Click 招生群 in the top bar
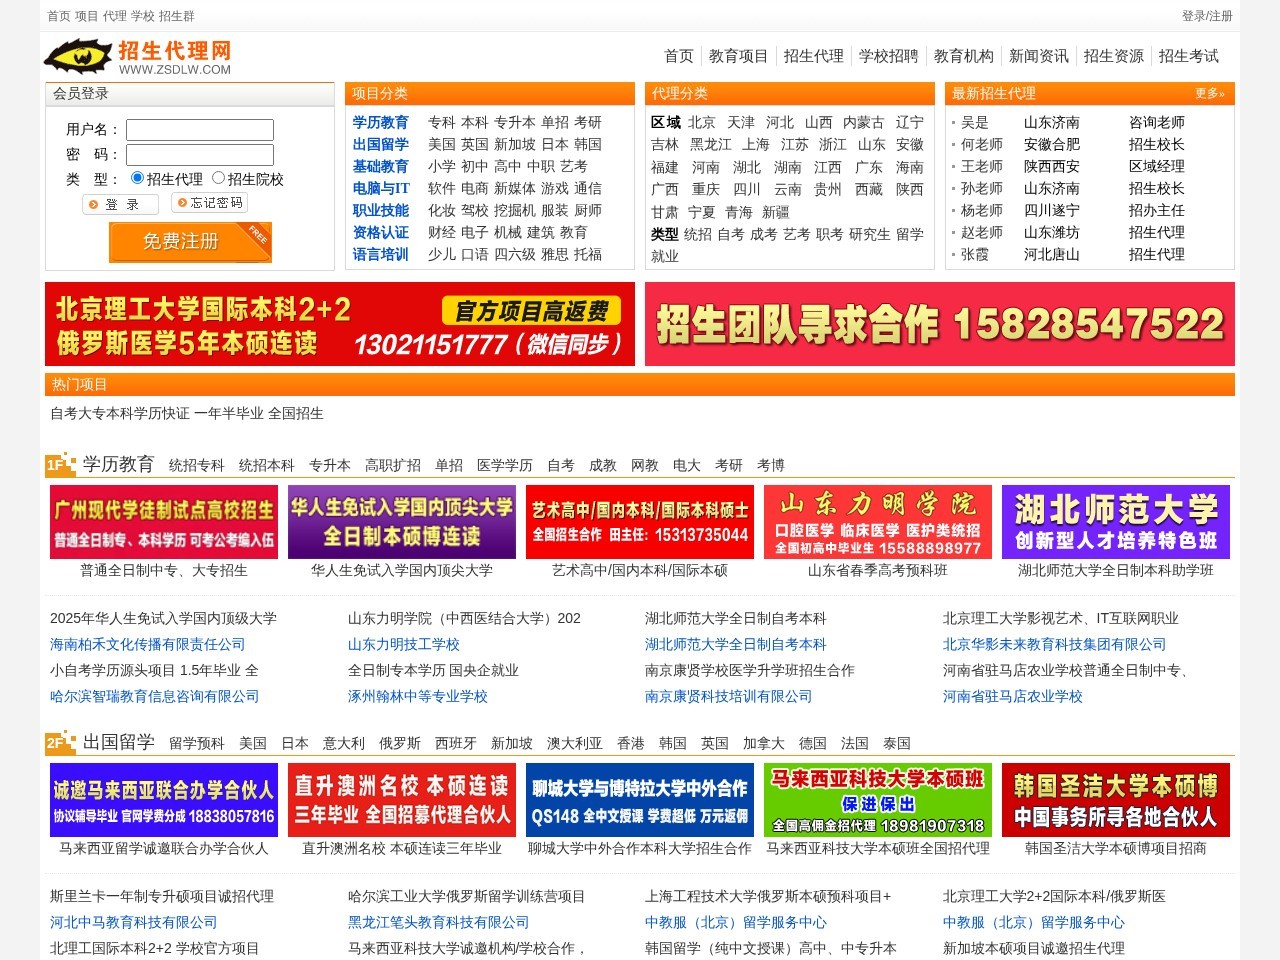Image resolution: width=1280 pixels, height=960 pixels. click(177, 16)
